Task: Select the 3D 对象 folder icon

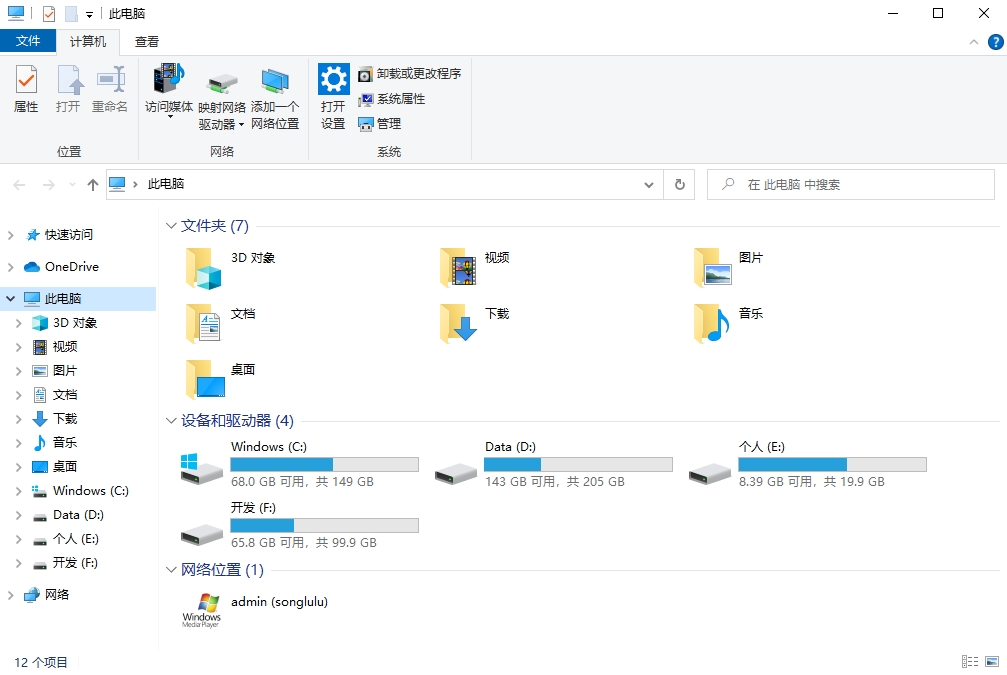Action: pos(203,268)
